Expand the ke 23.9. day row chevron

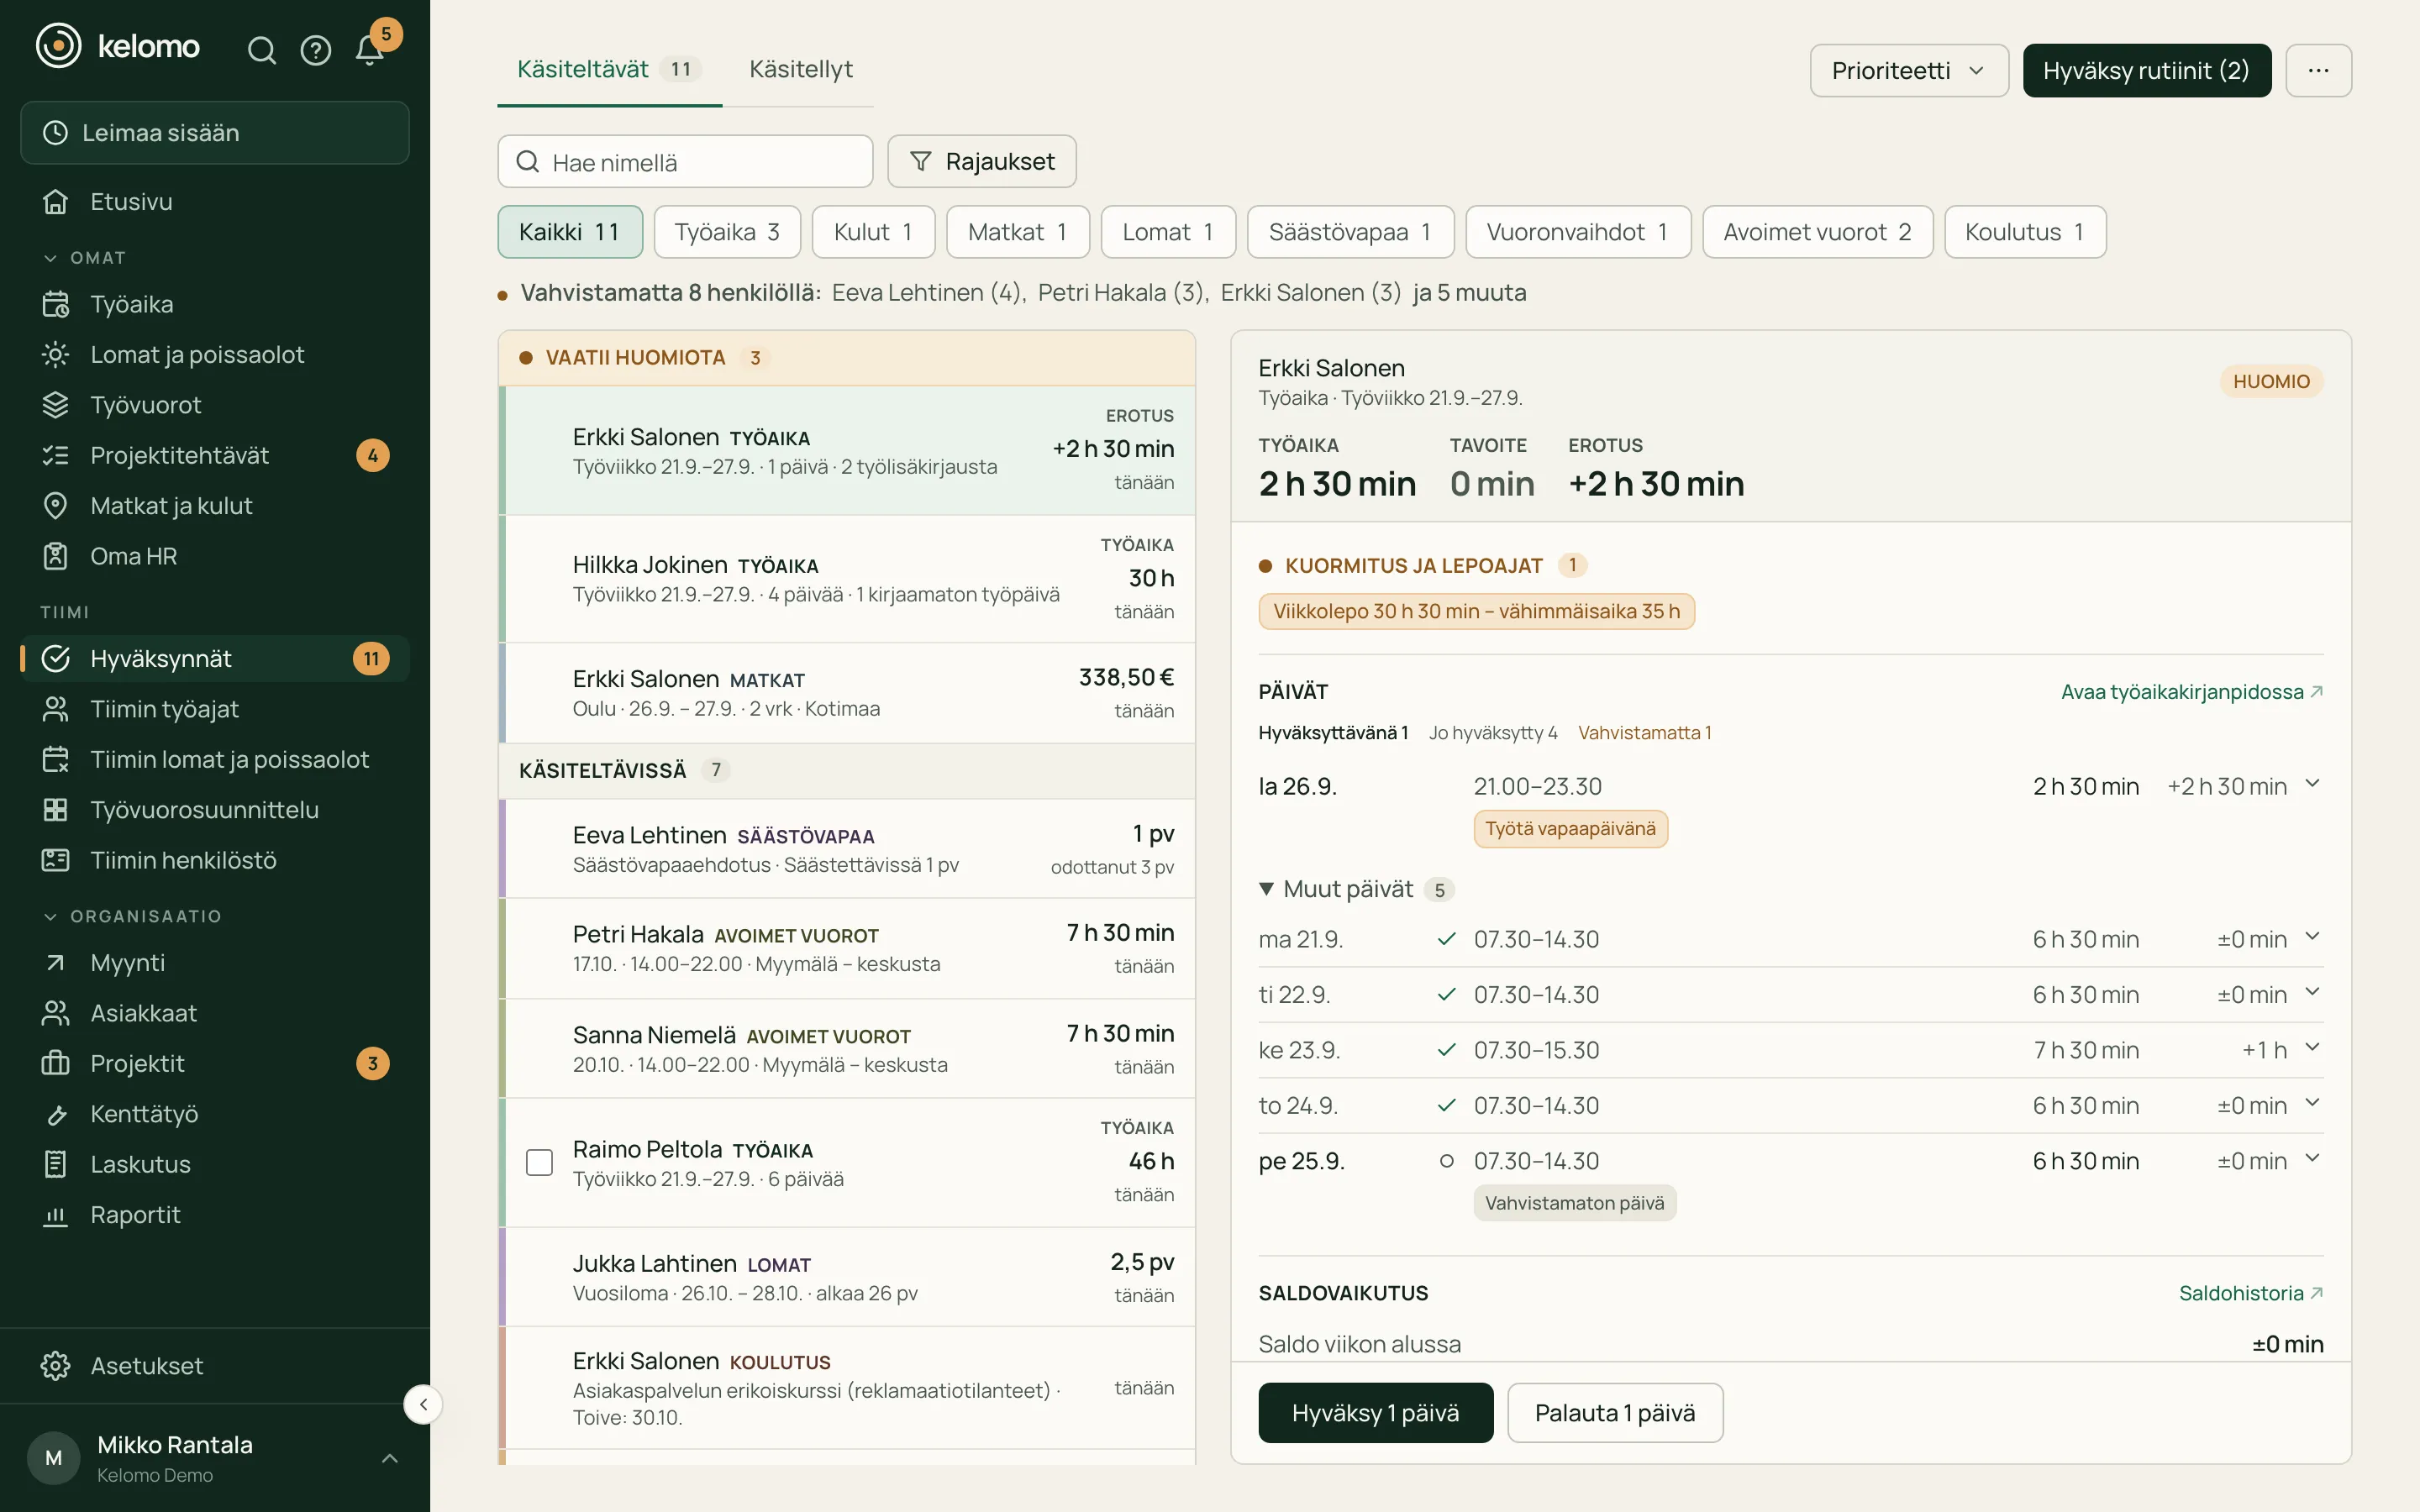[x=2312, y=1048]
